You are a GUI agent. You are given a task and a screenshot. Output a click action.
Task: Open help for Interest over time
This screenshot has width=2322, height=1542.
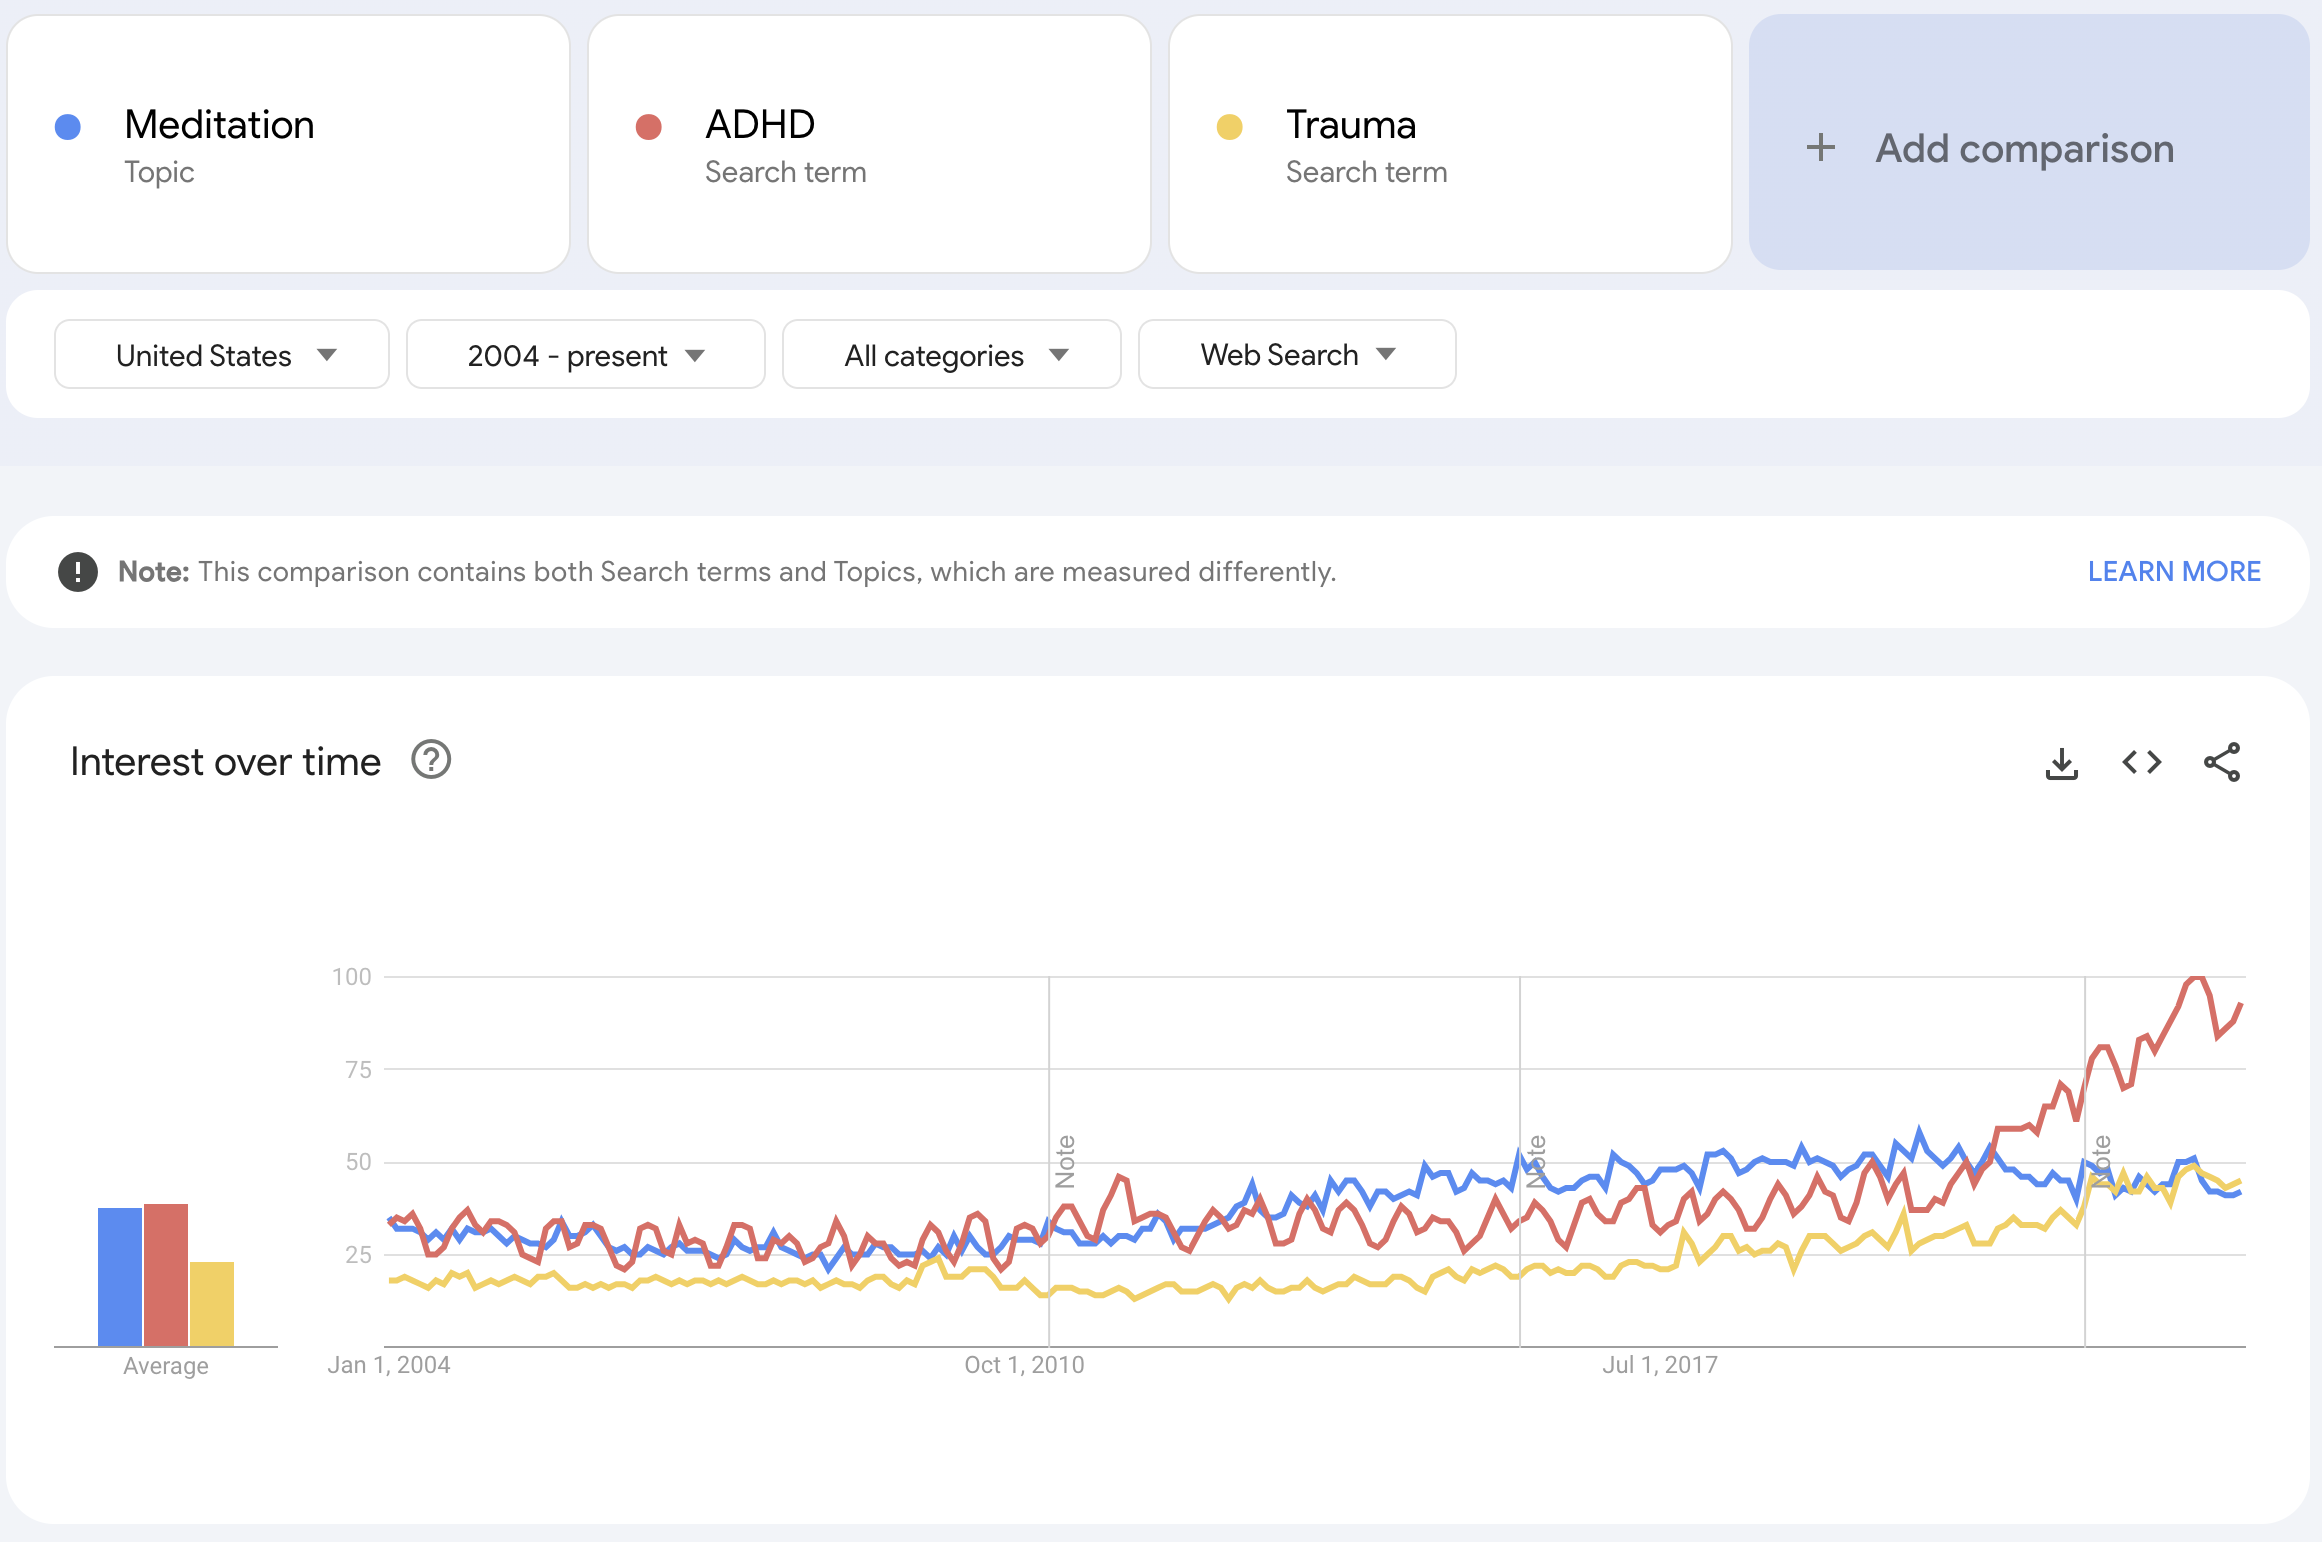point(431,760)
